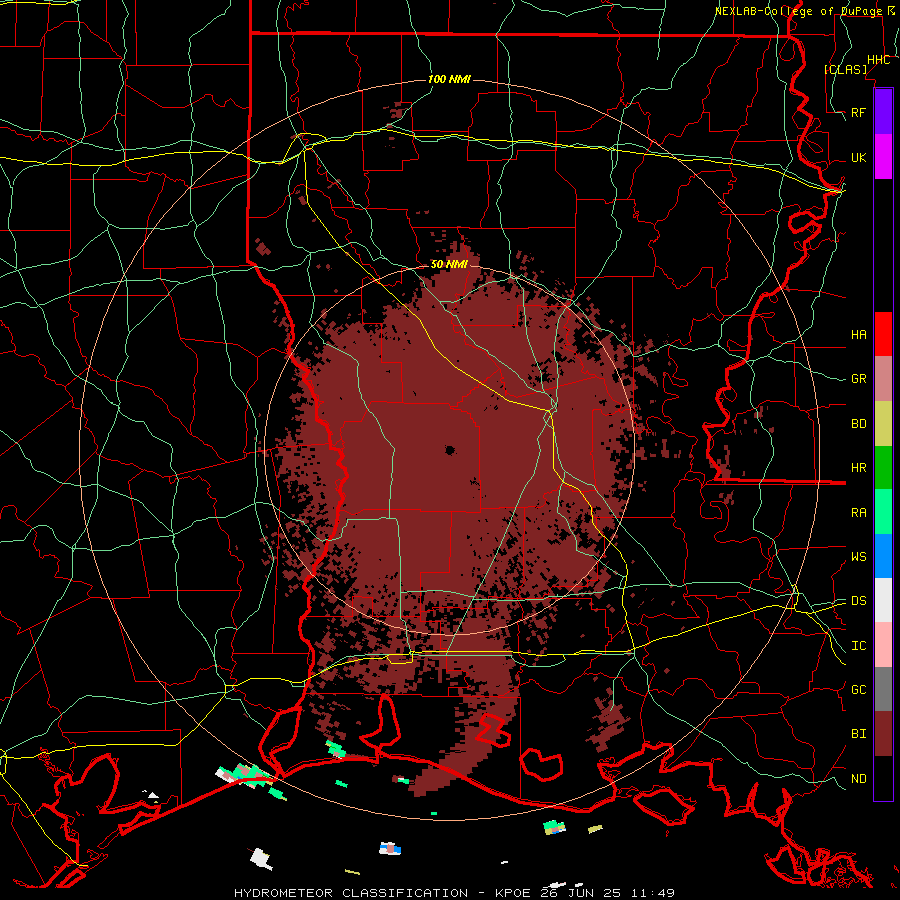This screenshot has height=900, width=900.
Task: Click the BD olive-yellow legend swatch
Action: [883, 424]
